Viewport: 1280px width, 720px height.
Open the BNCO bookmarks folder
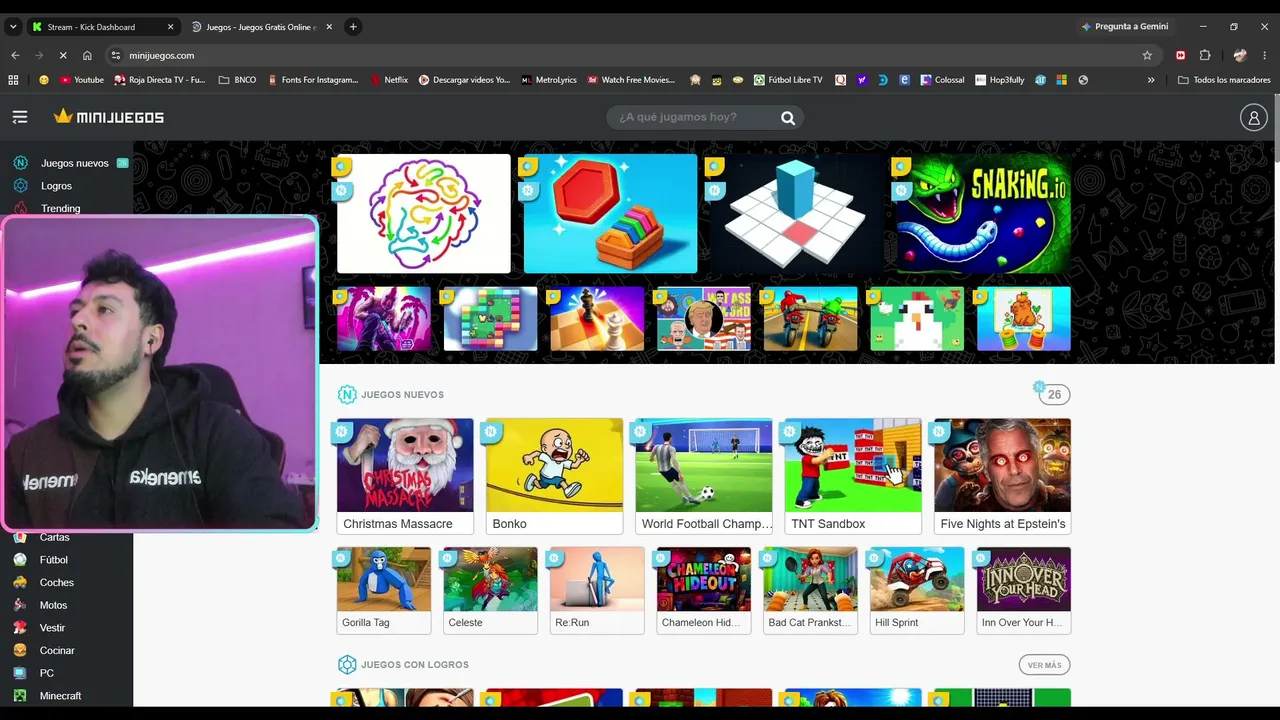tap(237, 80)
